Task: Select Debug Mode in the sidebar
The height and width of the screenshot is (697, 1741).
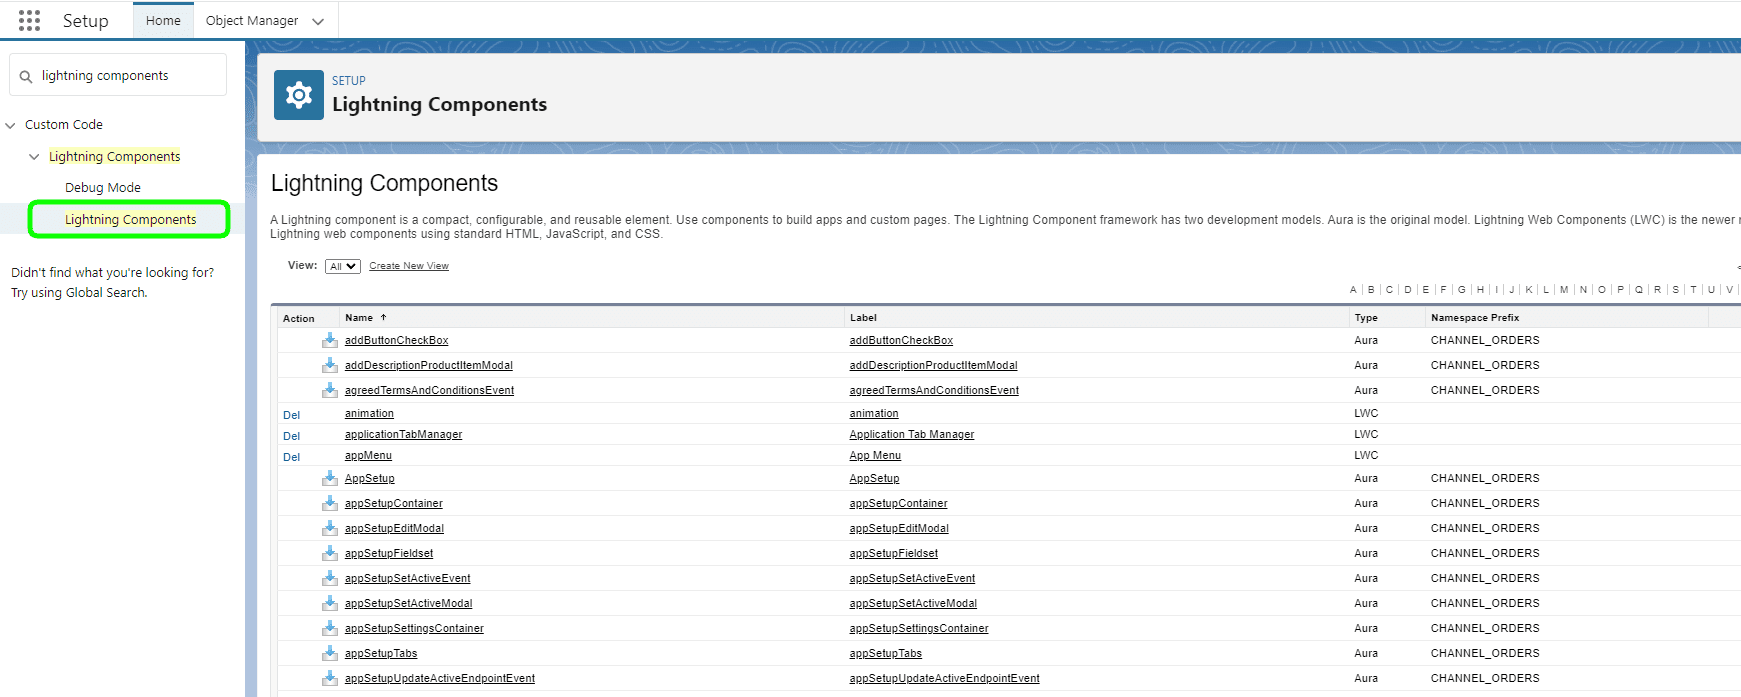Action: click(103, 188)
